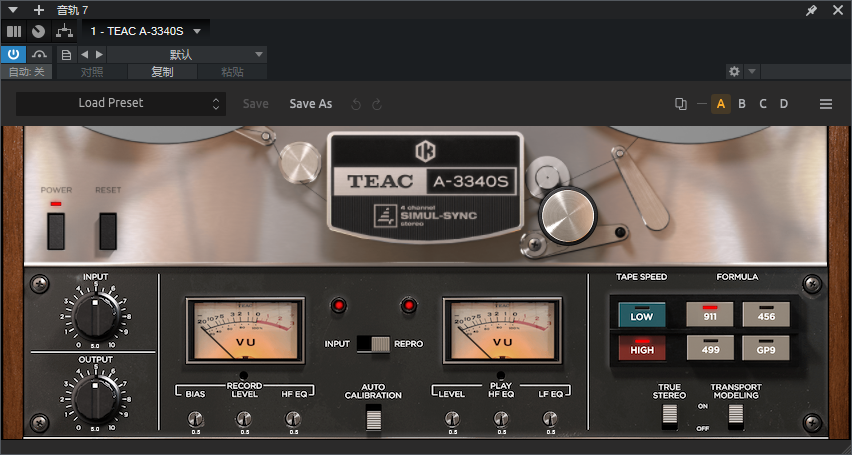
Task: Close the plugin window with X
Action: (x=838, y=10)
